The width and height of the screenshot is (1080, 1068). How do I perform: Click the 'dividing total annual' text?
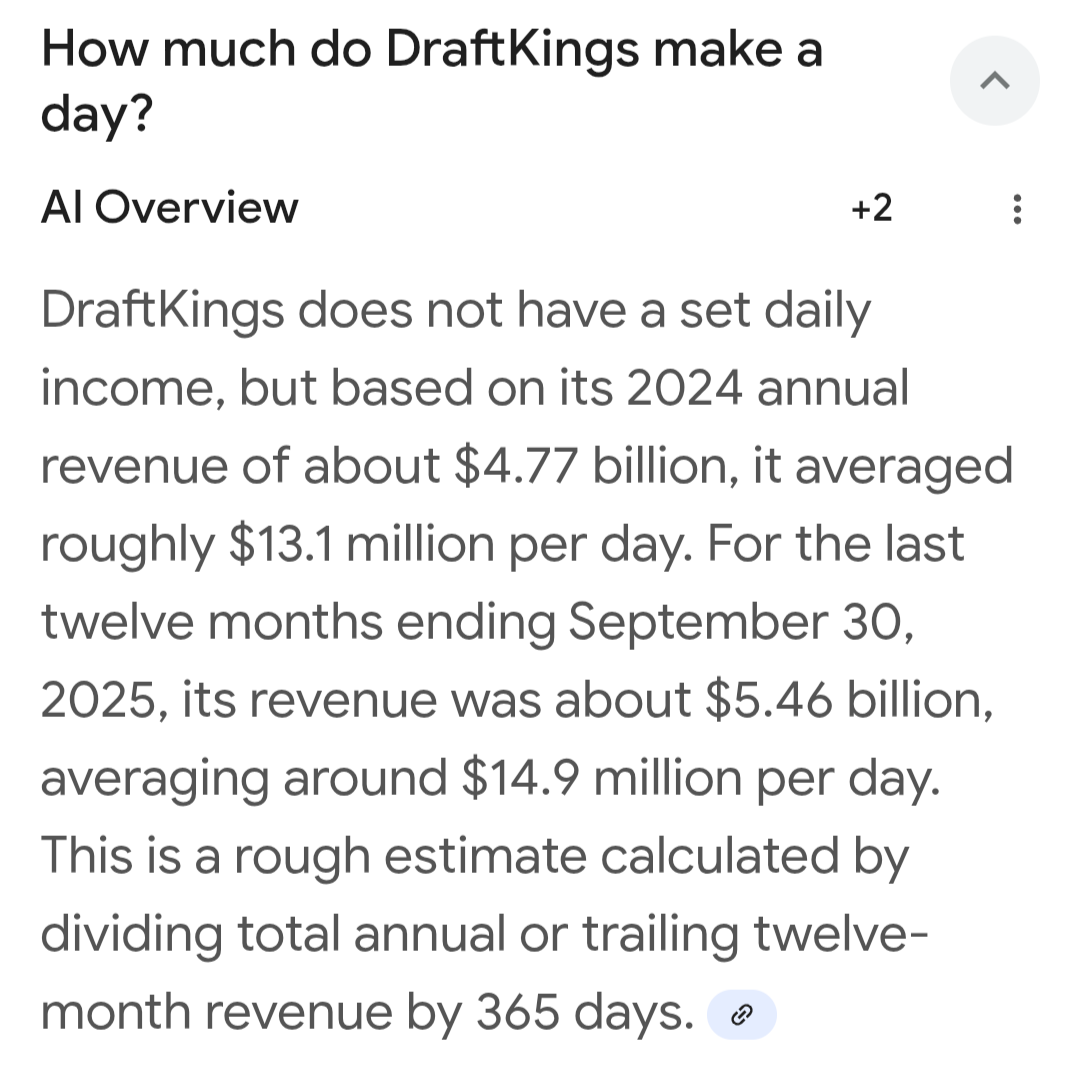click(273, 935)
